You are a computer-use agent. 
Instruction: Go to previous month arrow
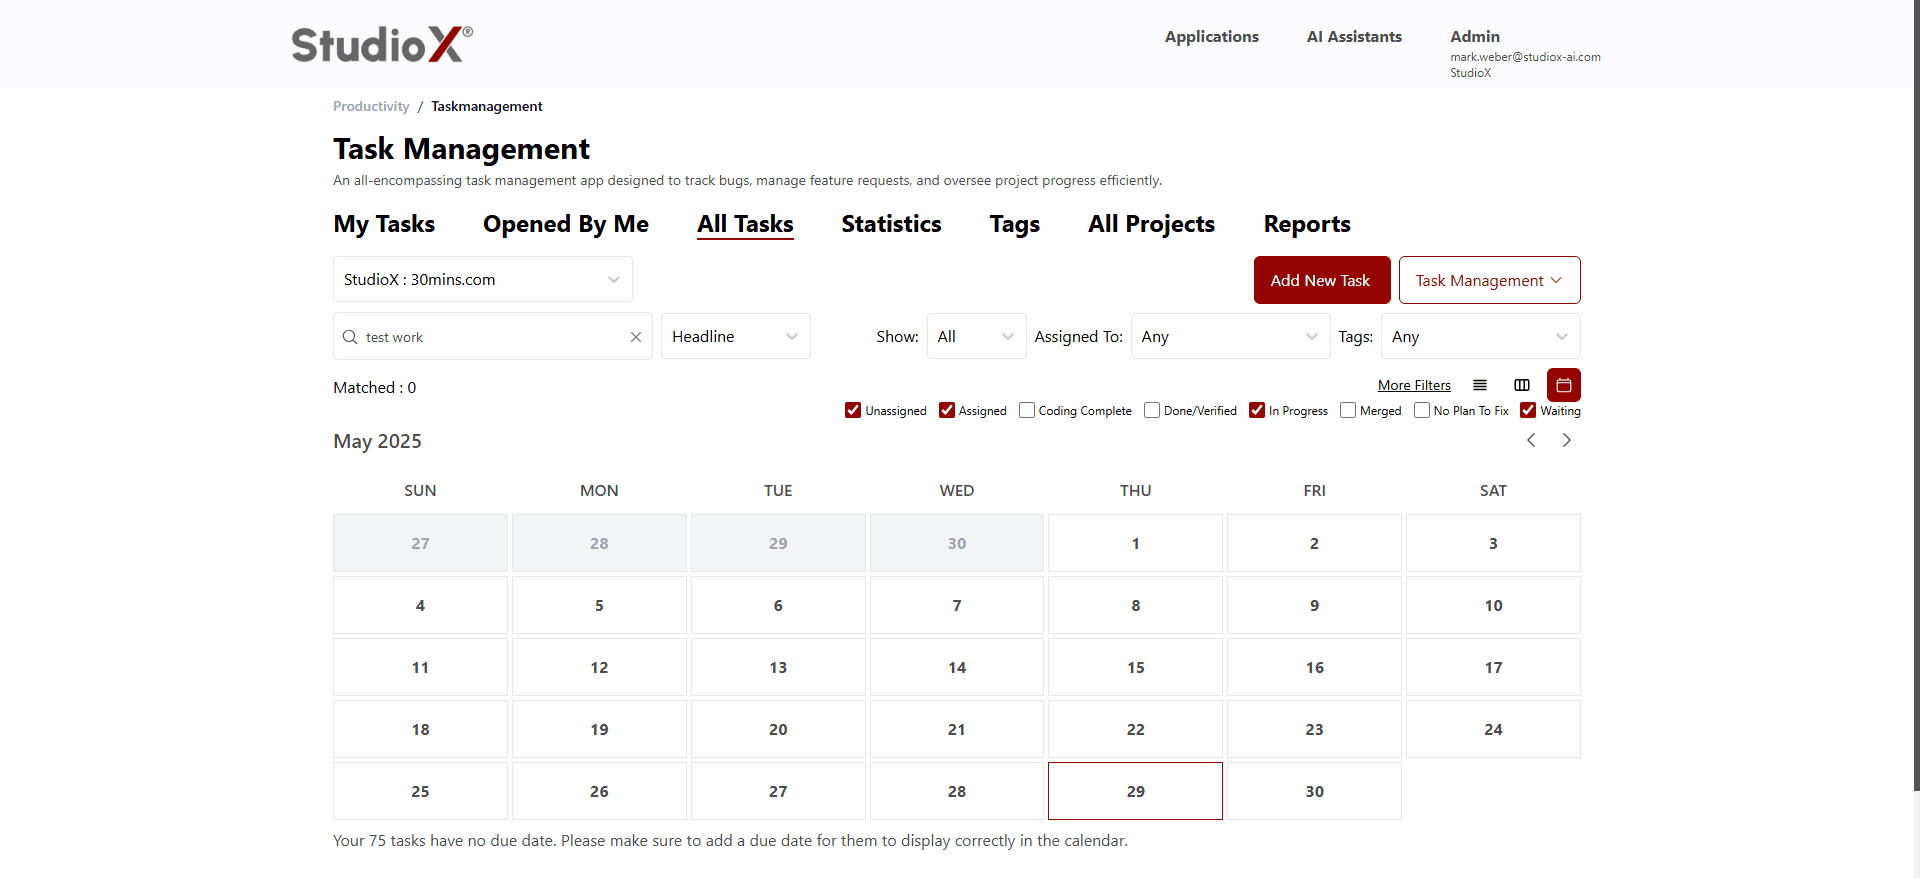[x=1531, y=440]
